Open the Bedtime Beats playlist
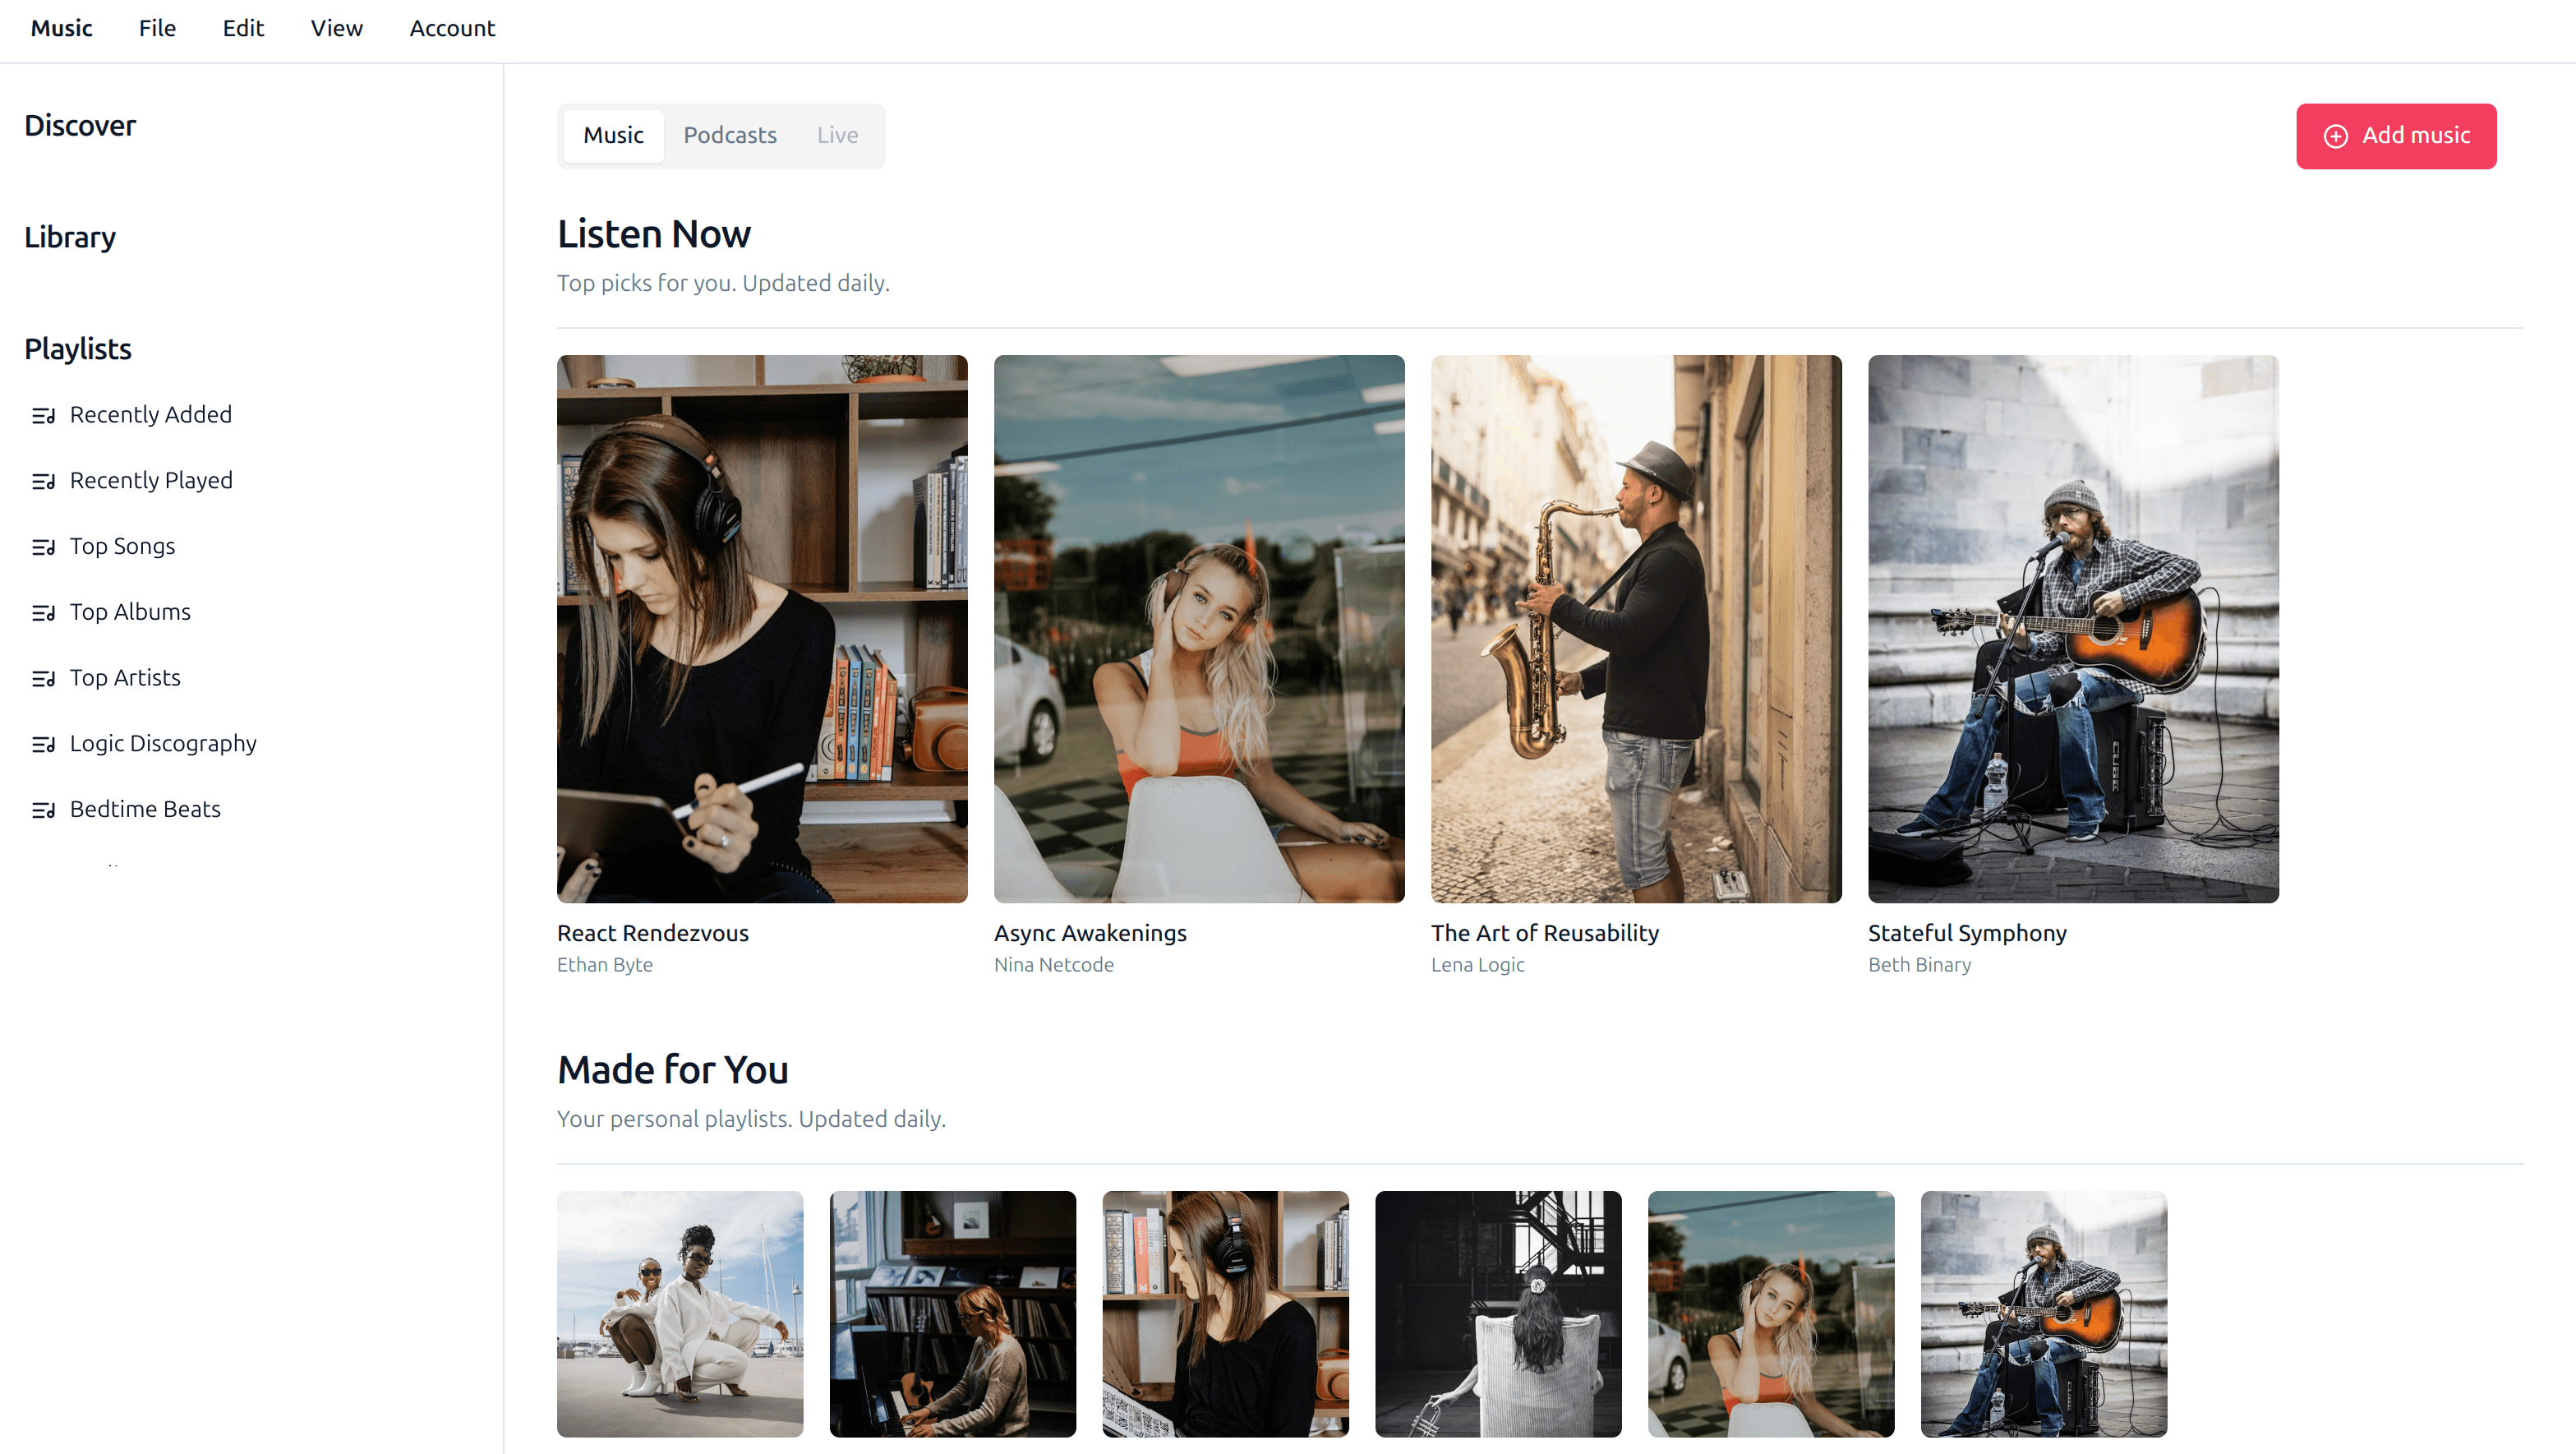The width and height of the screenshot is (2576, 1454). 145,809
